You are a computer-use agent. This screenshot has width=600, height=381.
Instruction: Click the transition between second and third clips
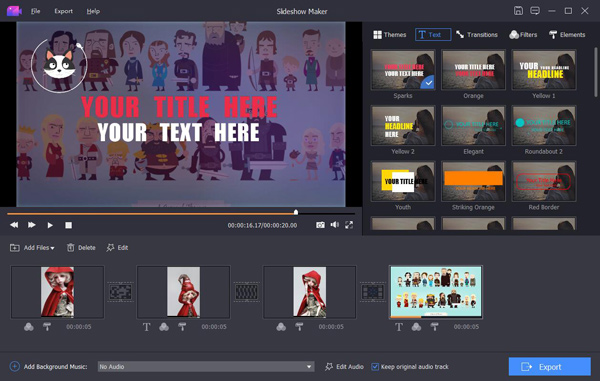[x=246, y=292]
